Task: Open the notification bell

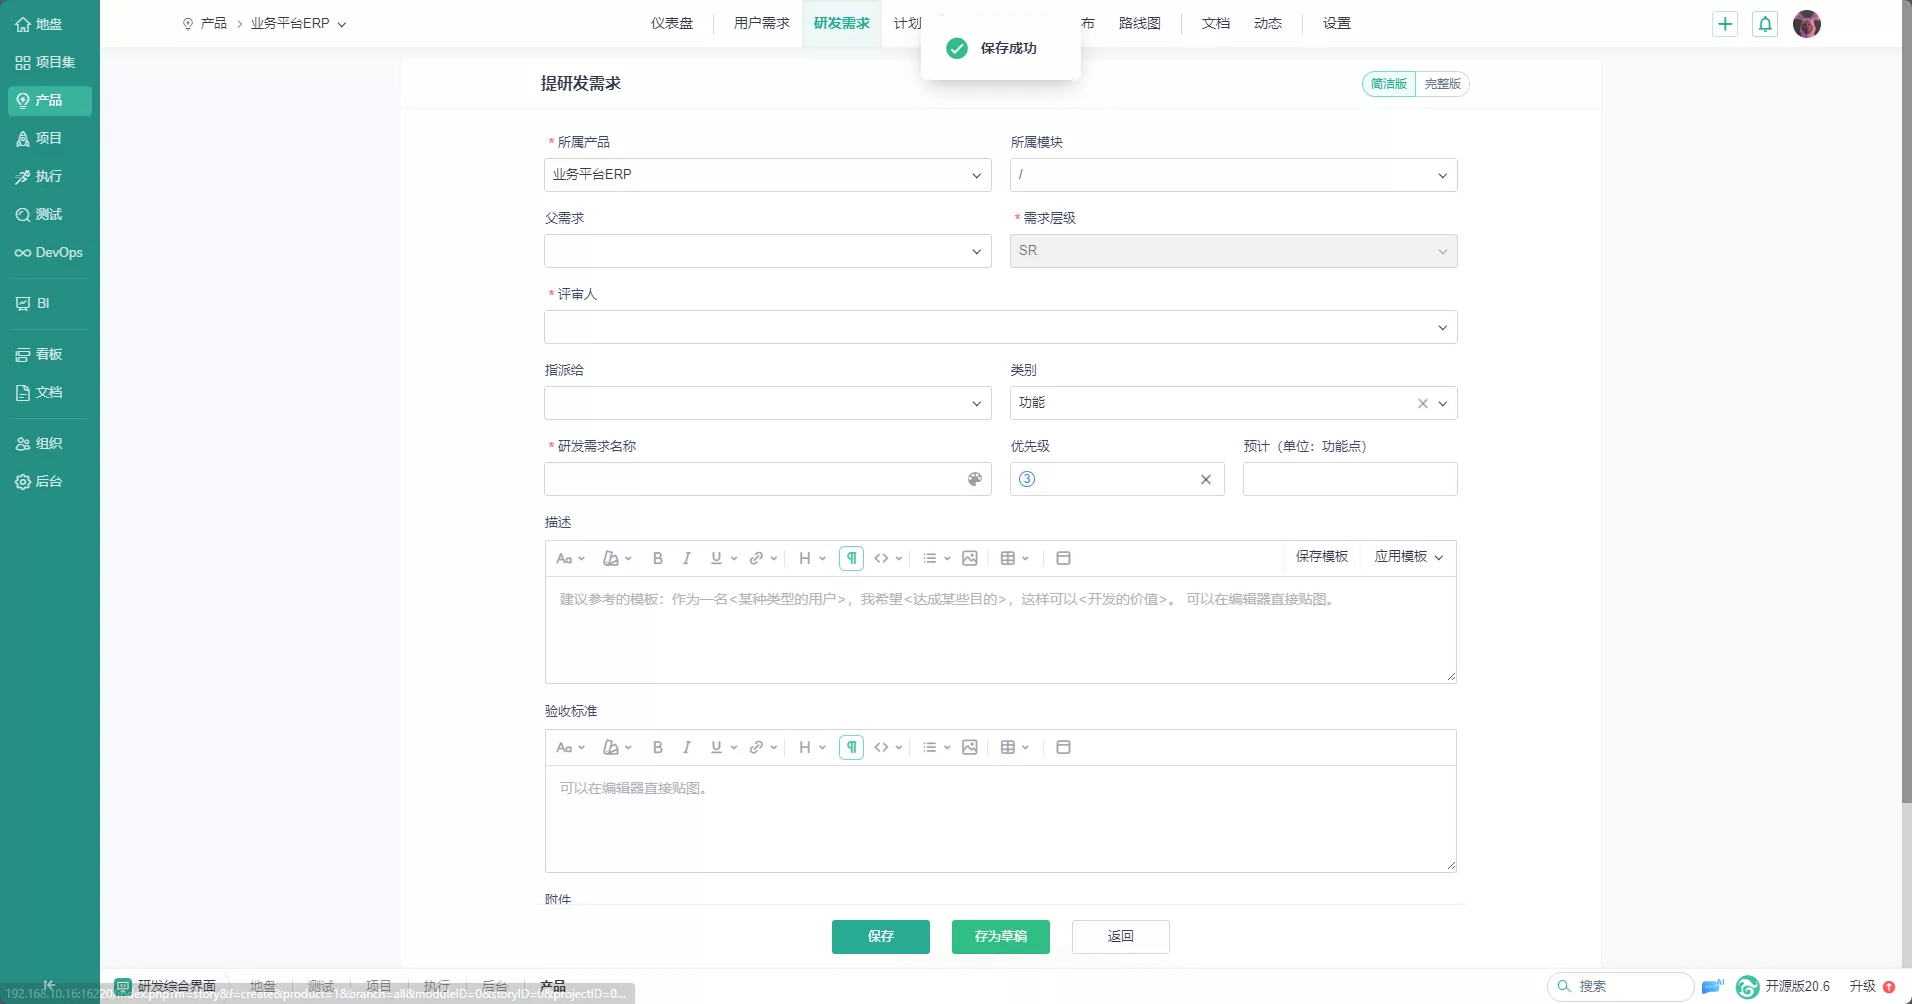Action: click(x=1765, y=24)
